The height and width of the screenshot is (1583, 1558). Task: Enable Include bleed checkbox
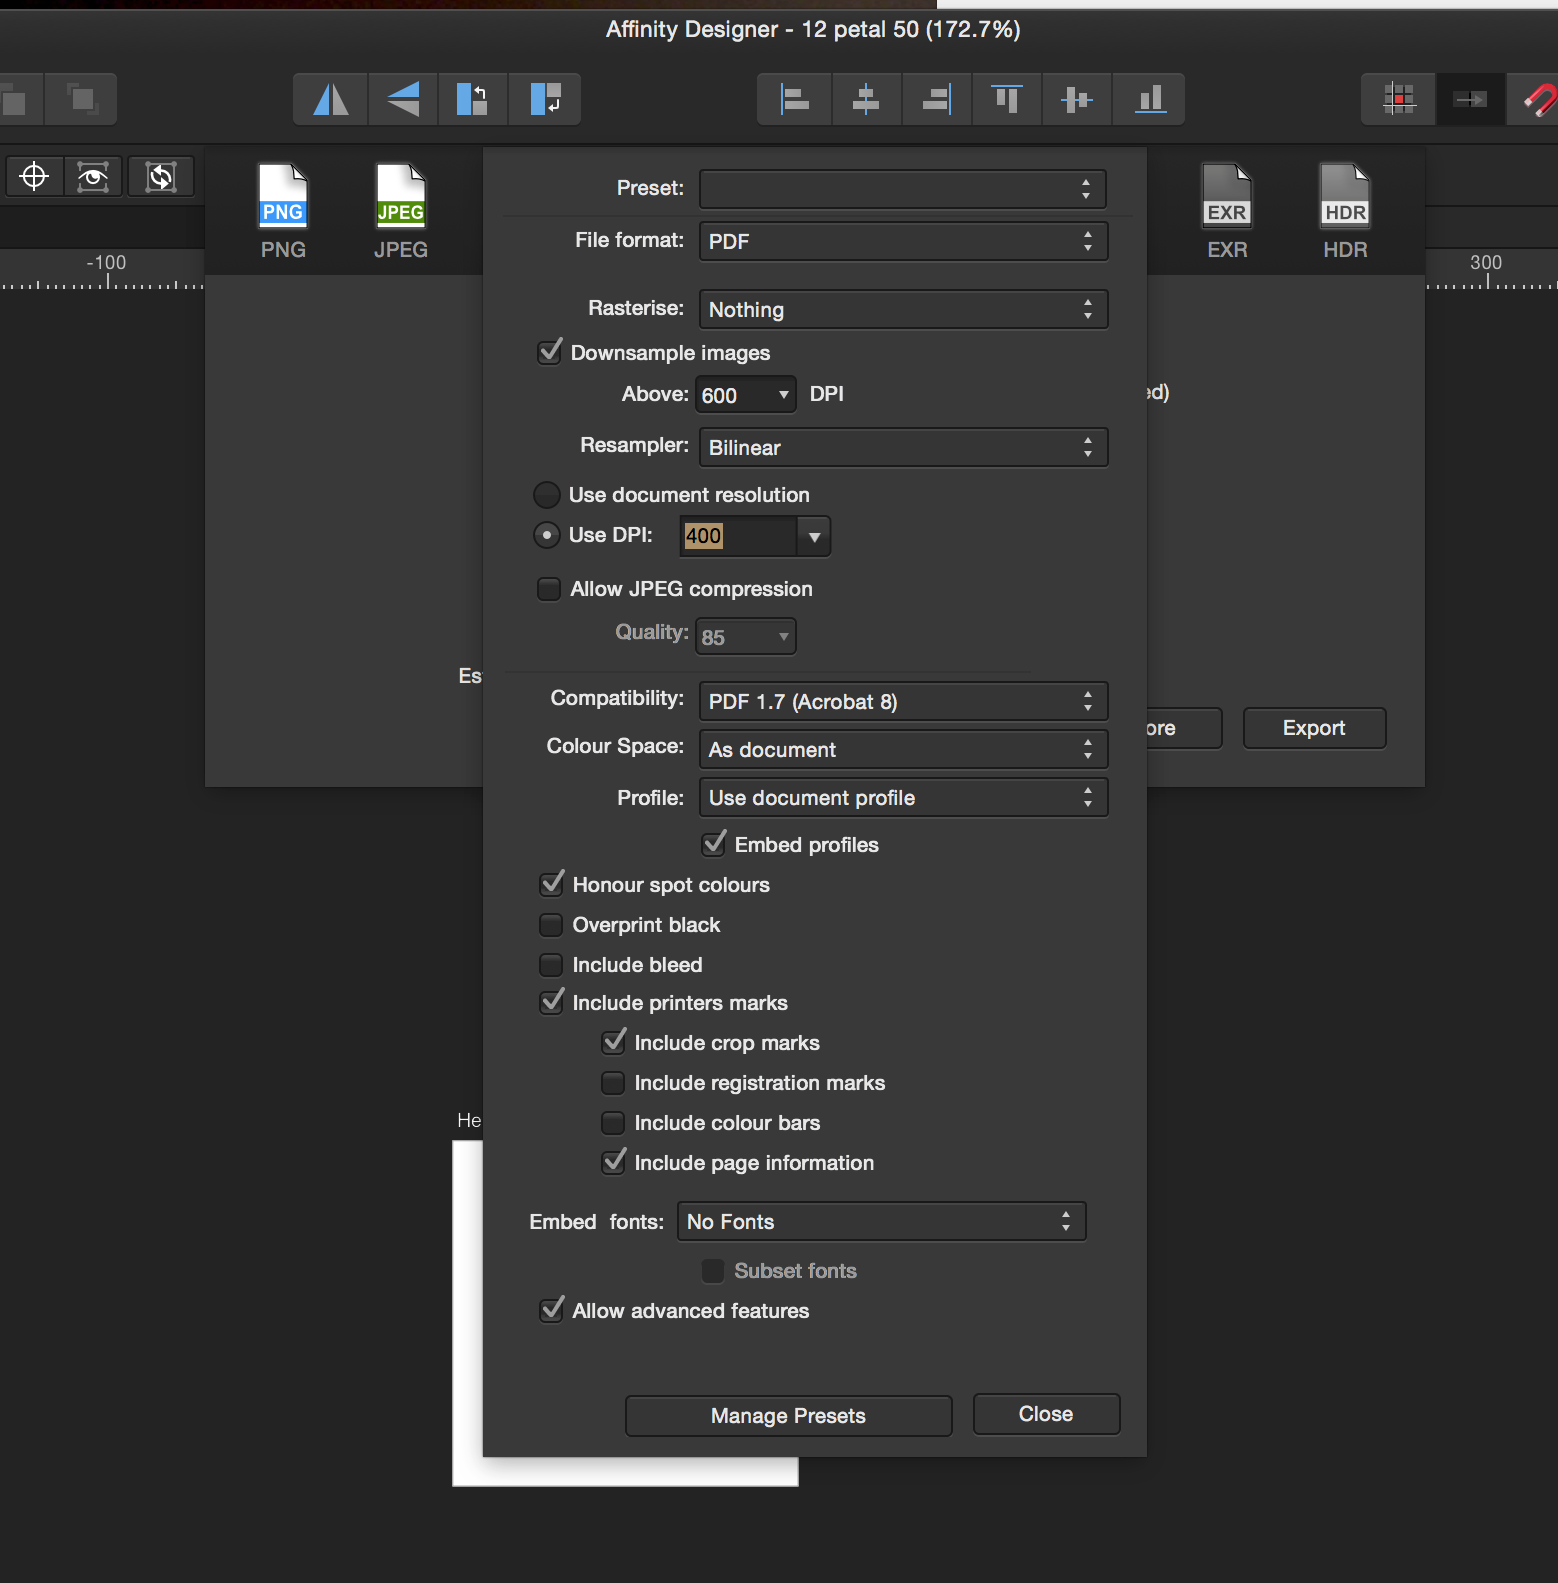551,965
